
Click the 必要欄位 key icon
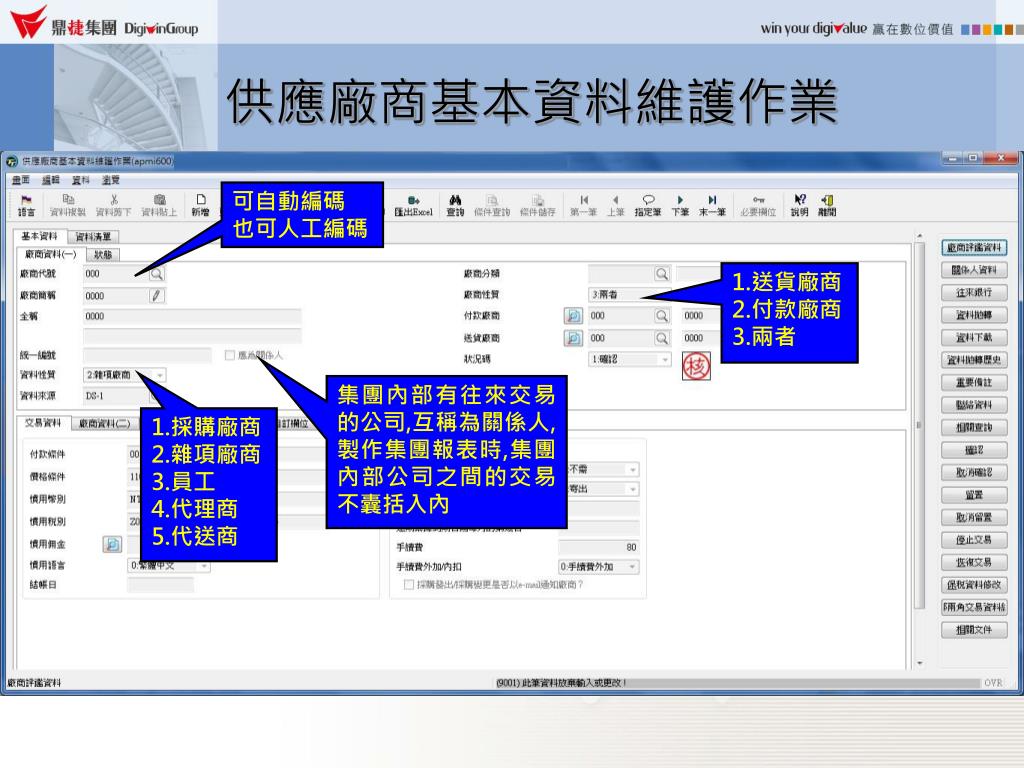coord(758,205)
